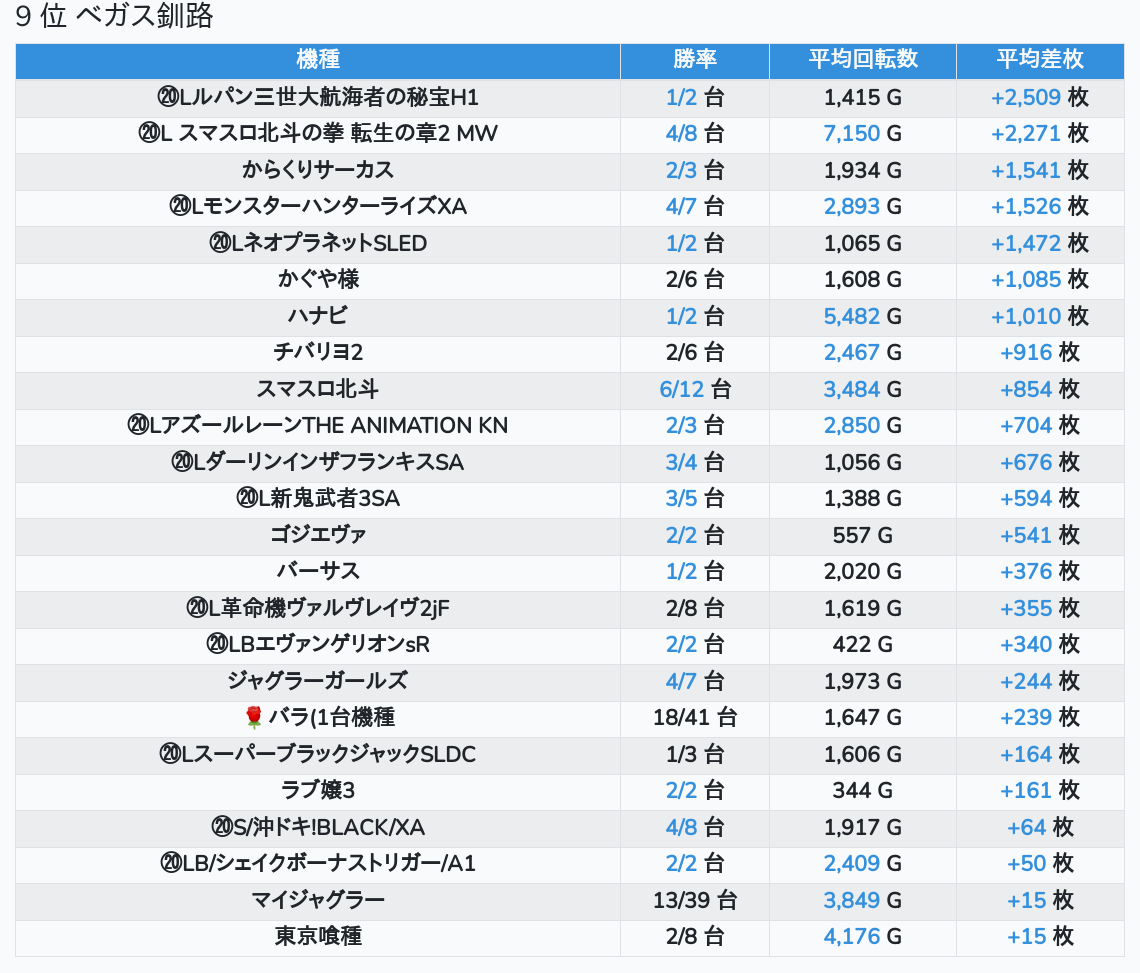Select the 平均差枚 column header
The height and width of the screenshot is (973, 1140).
pyautogui.click(x=1039, y=60)
